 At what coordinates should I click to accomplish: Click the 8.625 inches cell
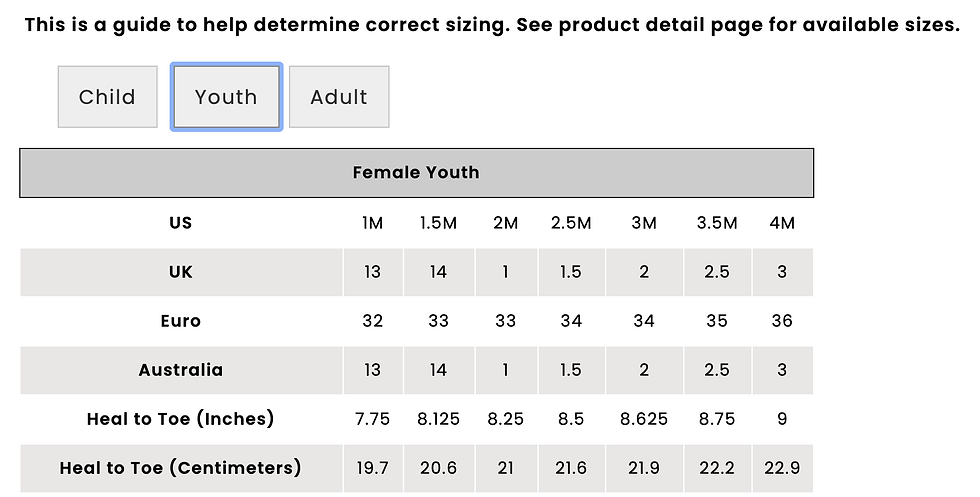point(644,419)
